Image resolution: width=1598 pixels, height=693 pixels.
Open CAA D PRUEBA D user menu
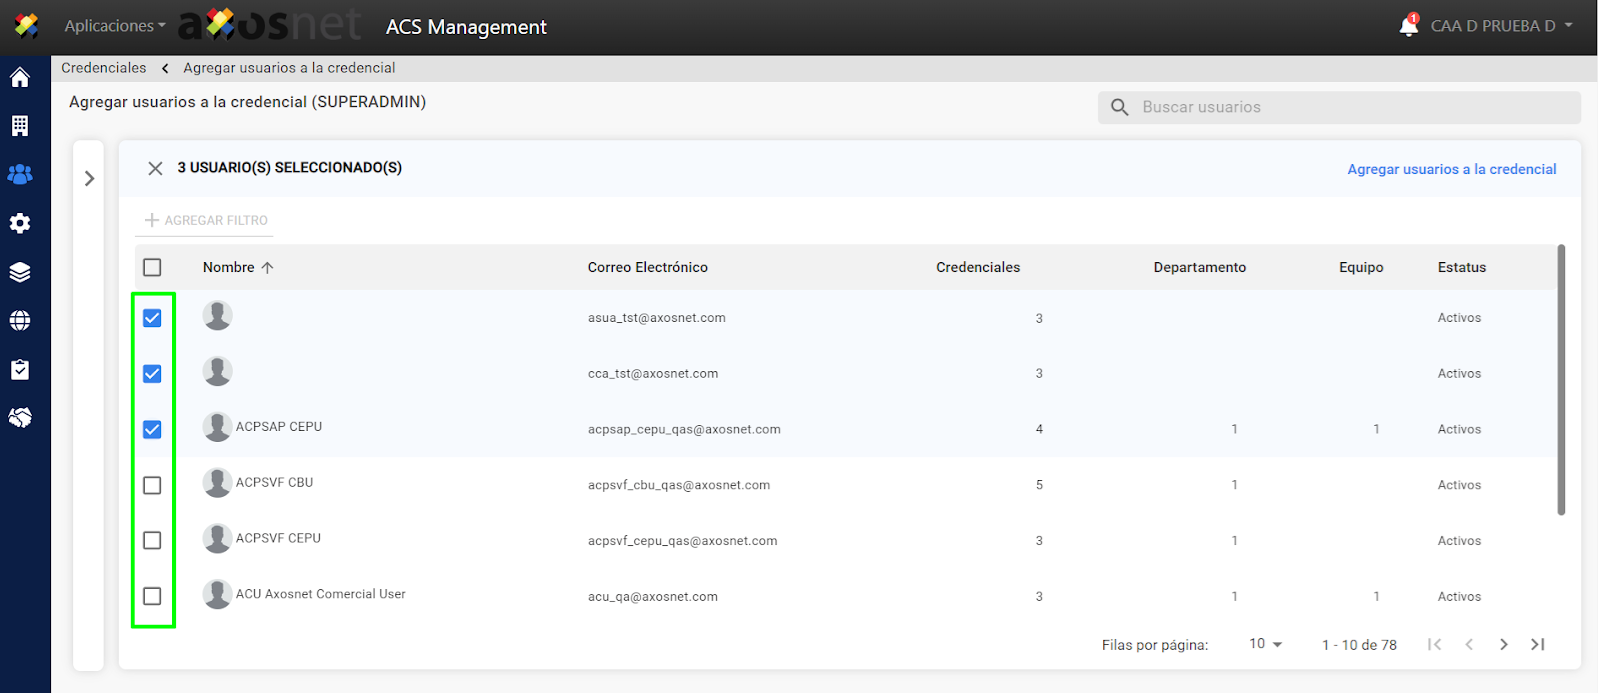[x=1500, y=26]
